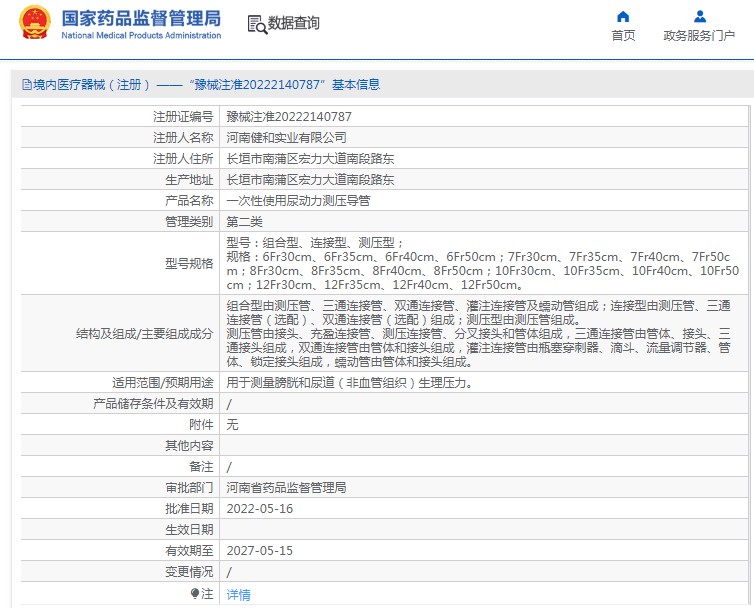Click the bulb icon beside 注

(195, 594)
